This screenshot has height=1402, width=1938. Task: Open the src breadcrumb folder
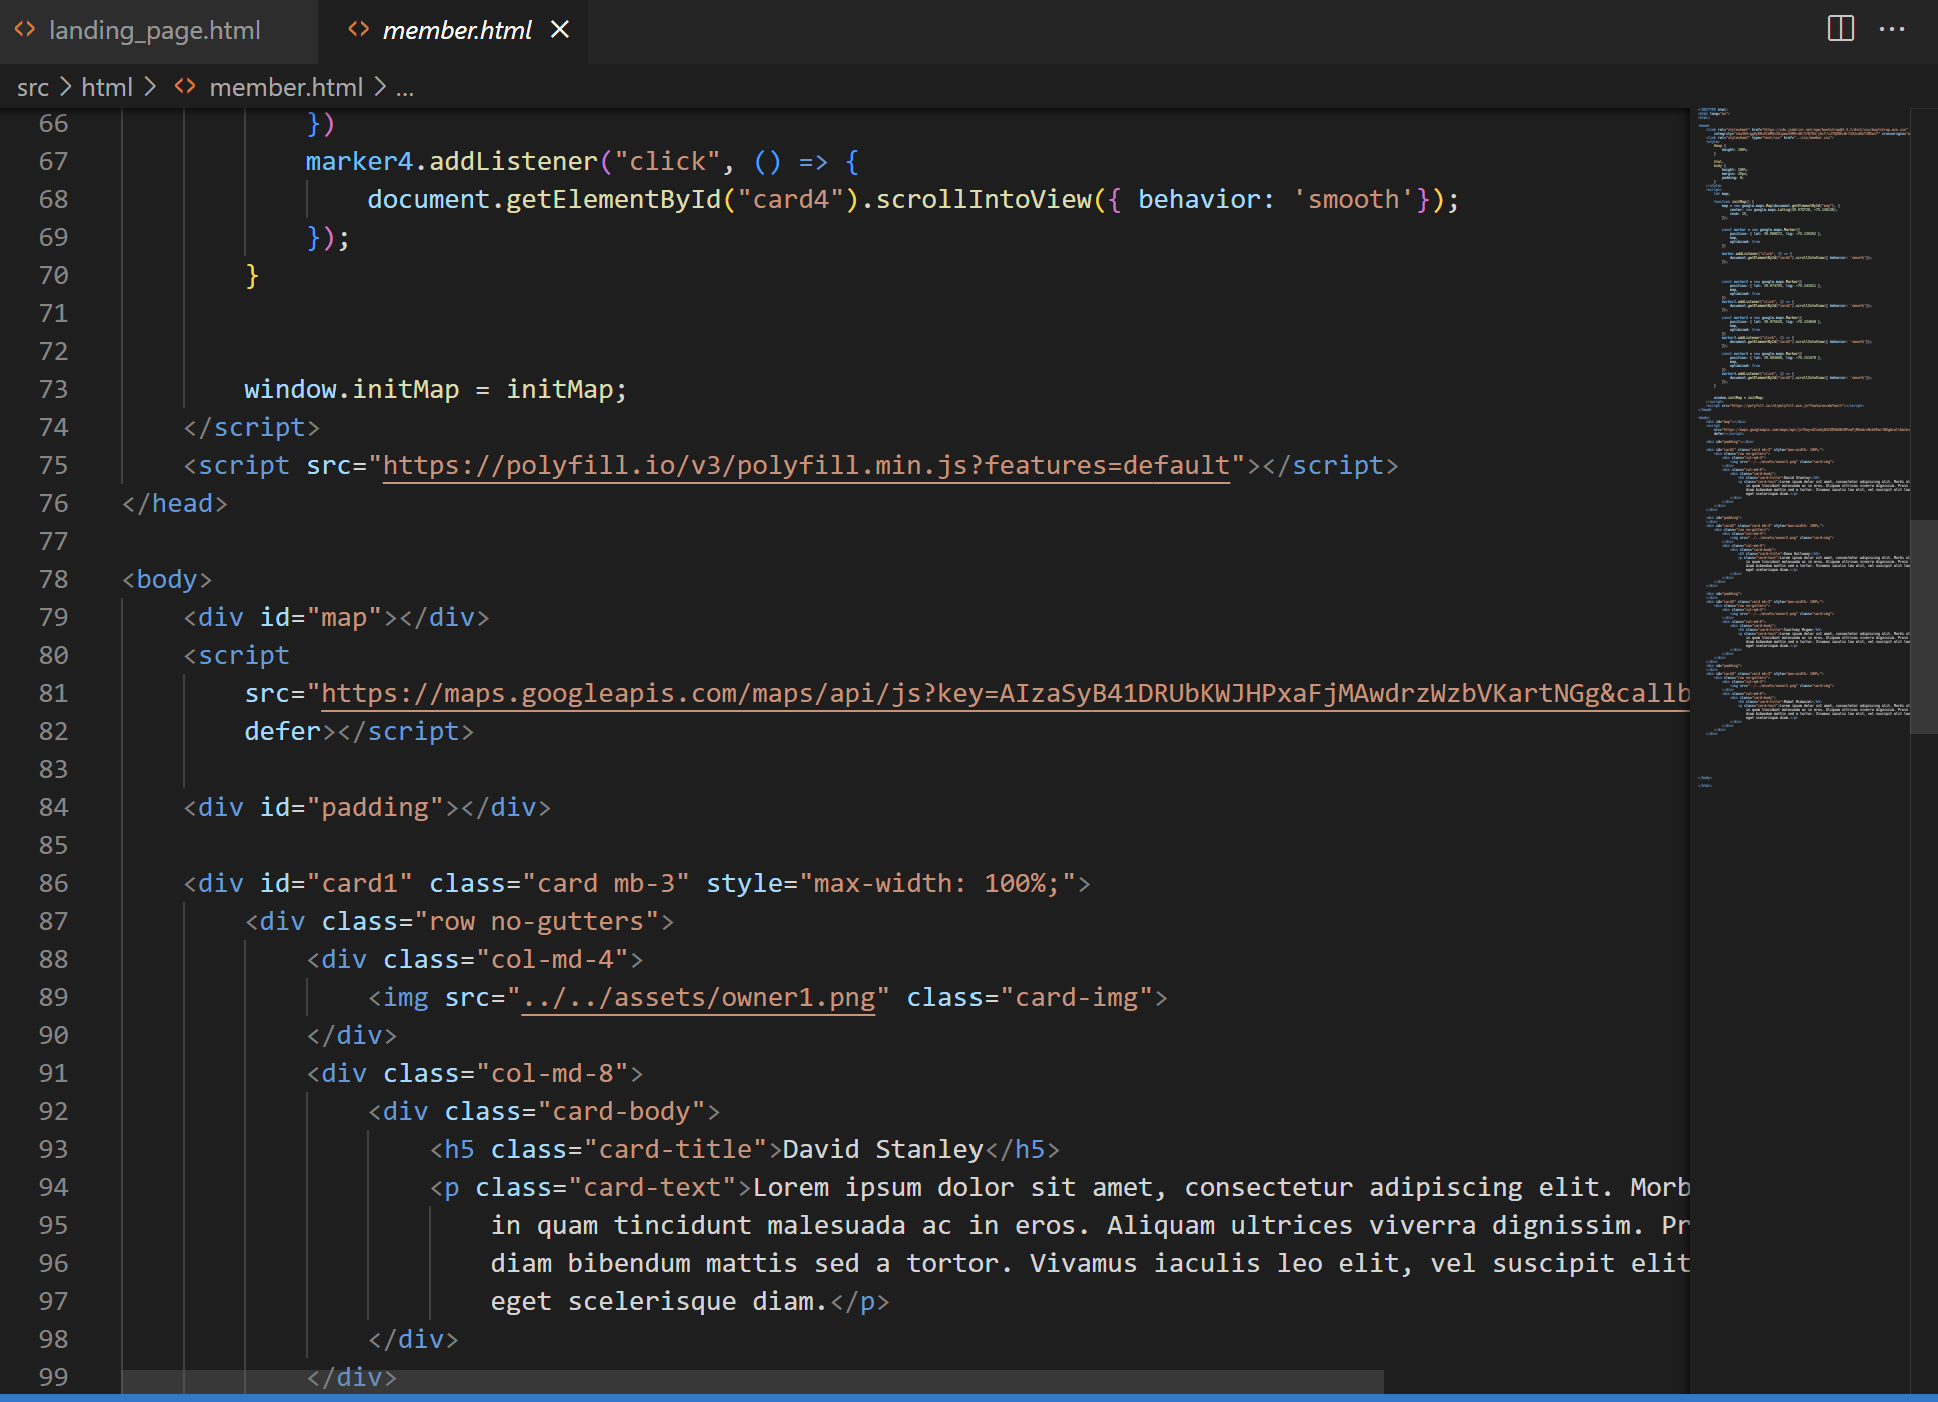(x=32, y=88)
